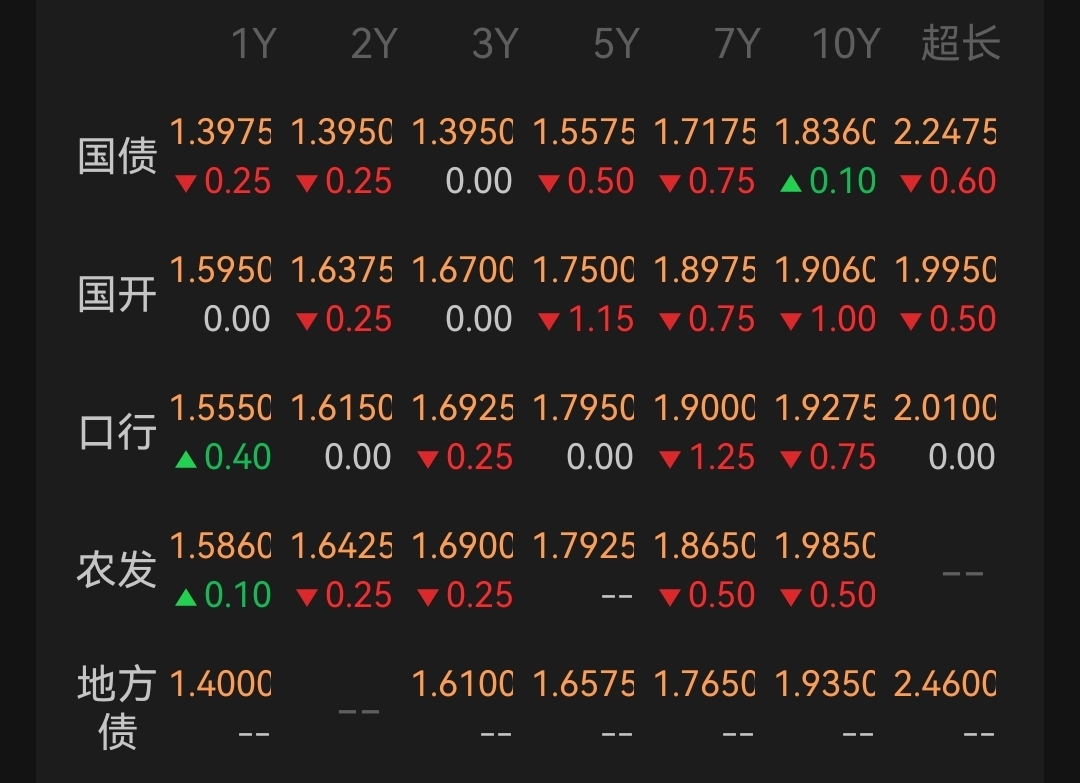Open the 国债 10Y yield 1.8360

click(825, 132)
